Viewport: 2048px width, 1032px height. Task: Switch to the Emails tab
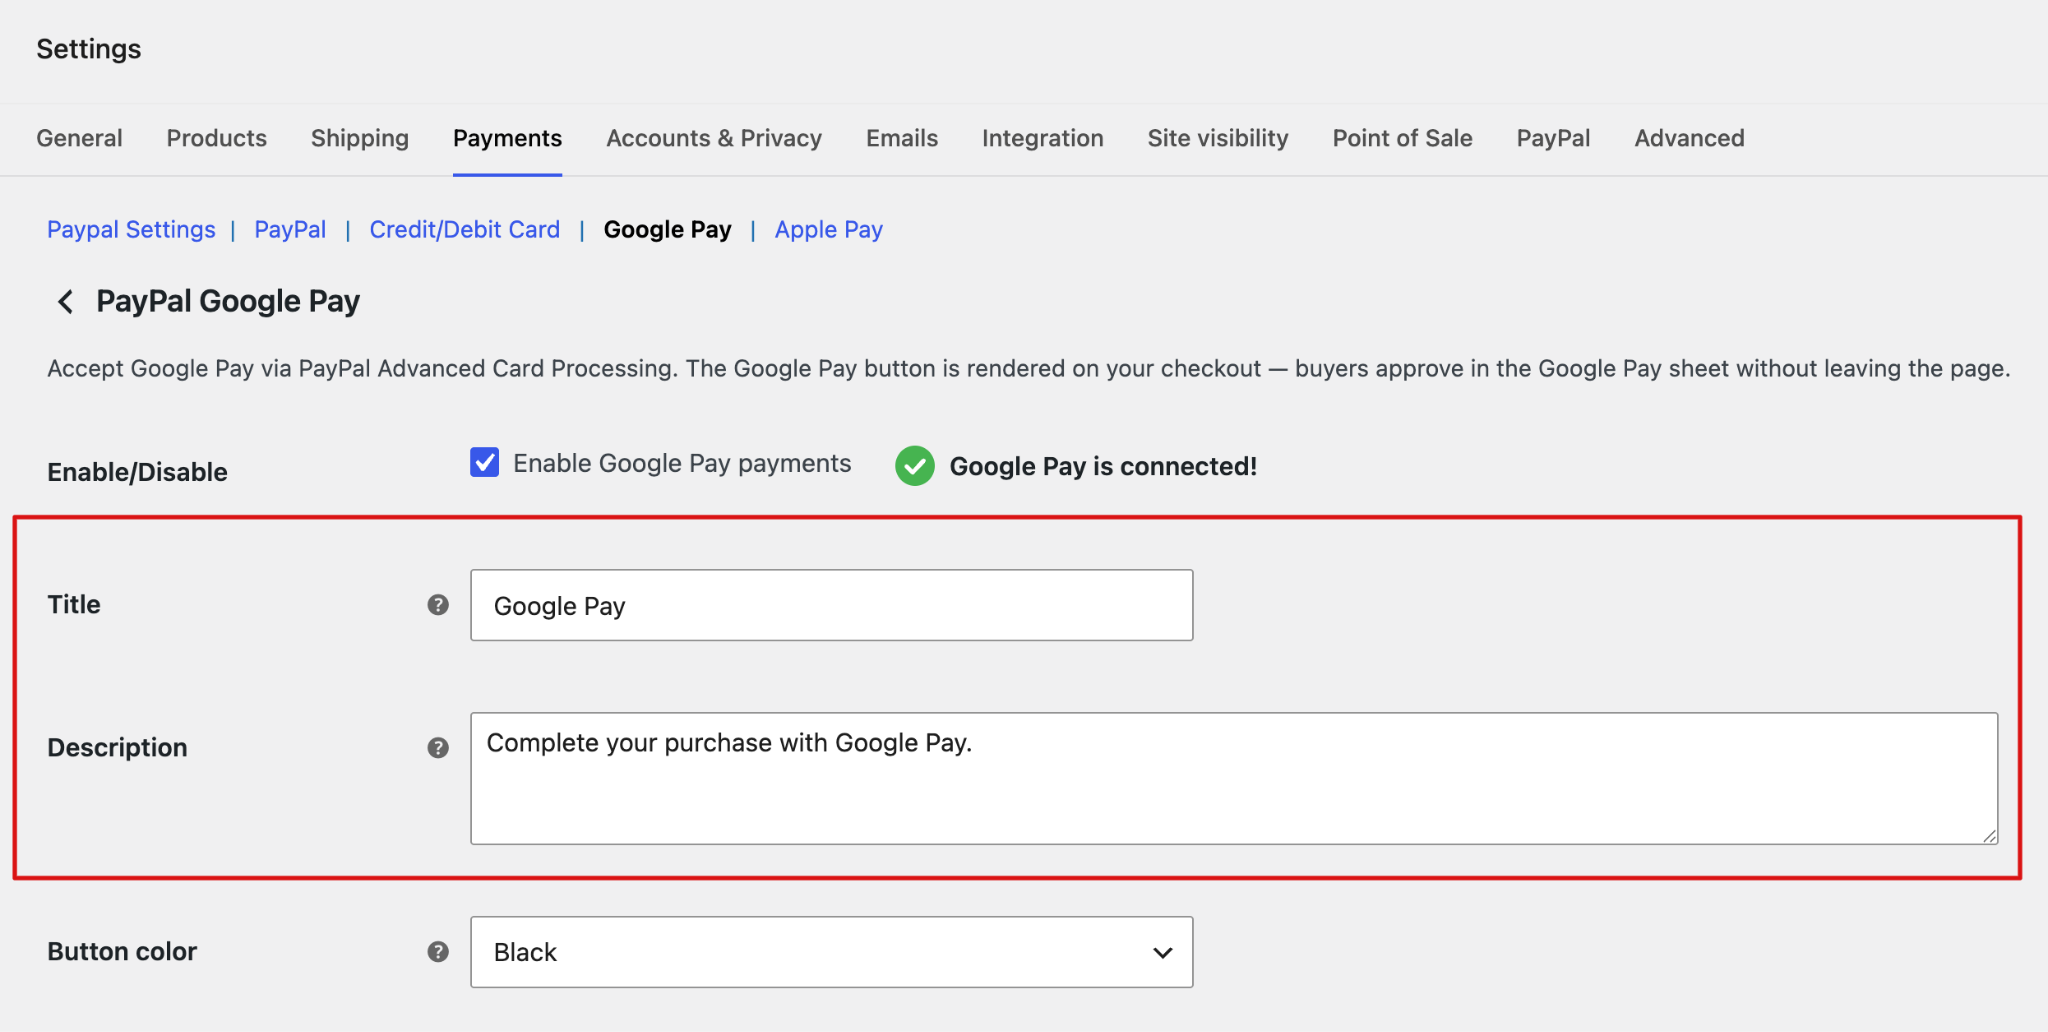[902, 138]
